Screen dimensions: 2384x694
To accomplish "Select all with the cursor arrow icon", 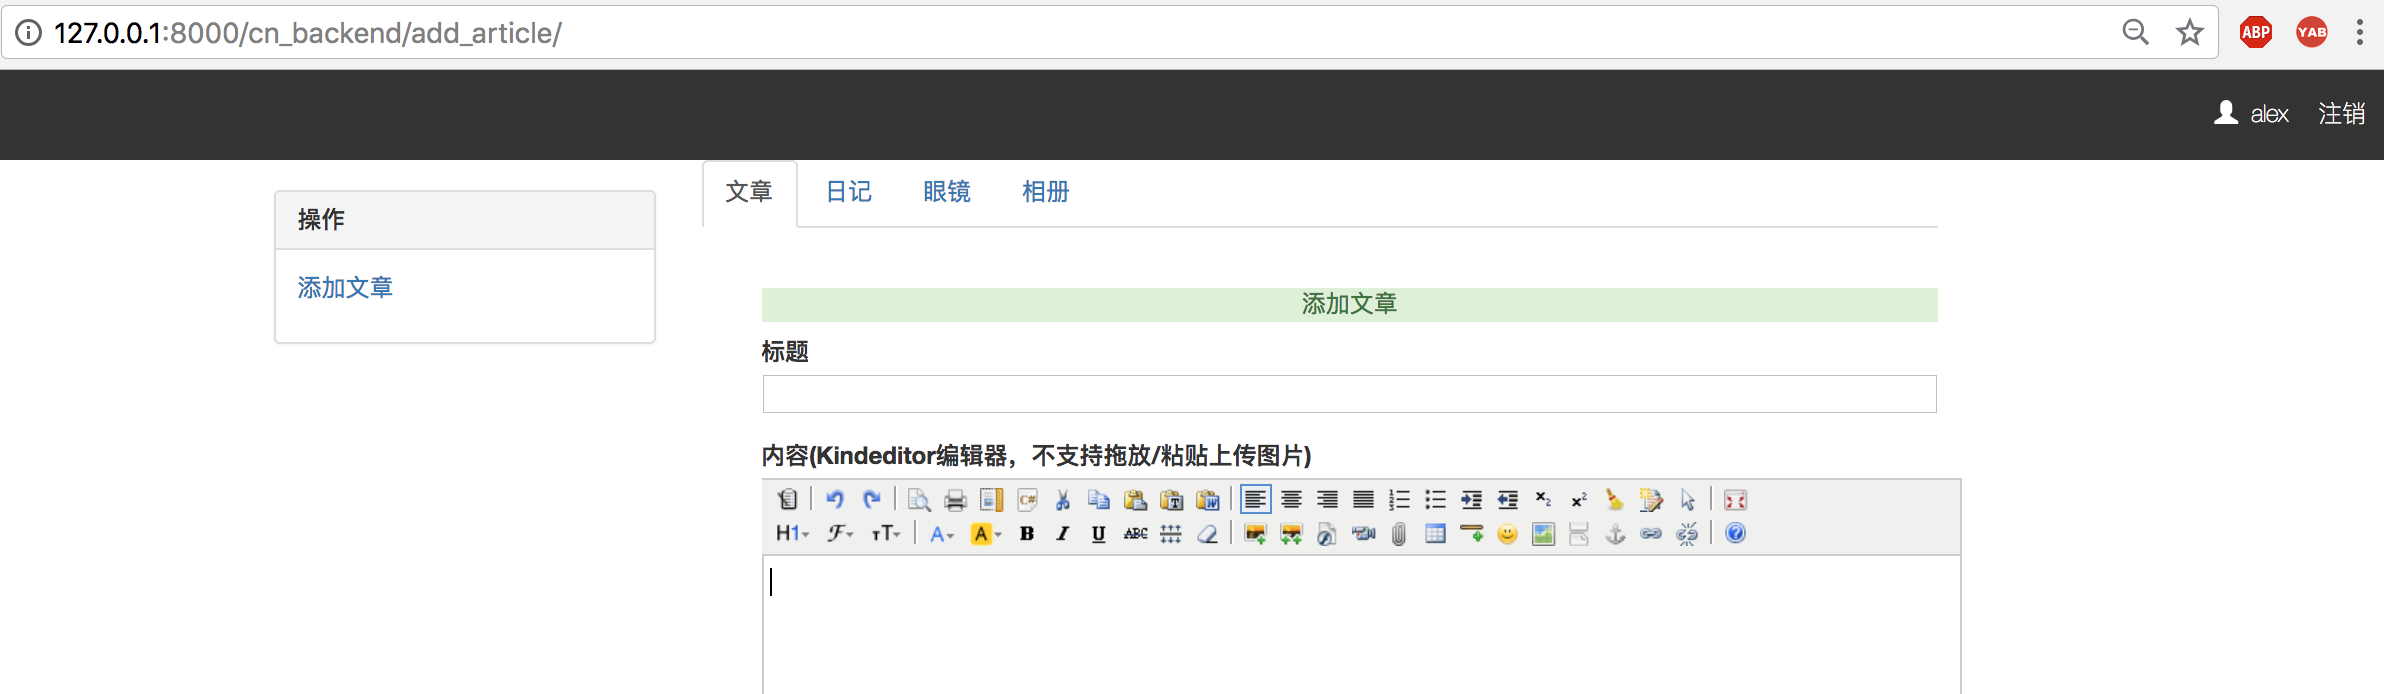I will click(1687, 499).
